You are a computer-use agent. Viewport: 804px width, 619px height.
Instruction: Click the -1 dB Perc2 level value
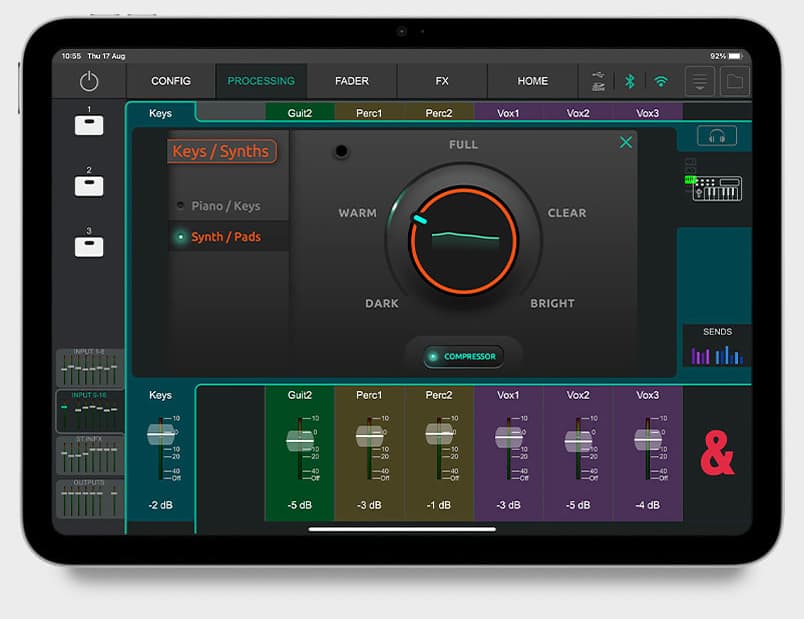pyautogui.click(x=439, y=505)
